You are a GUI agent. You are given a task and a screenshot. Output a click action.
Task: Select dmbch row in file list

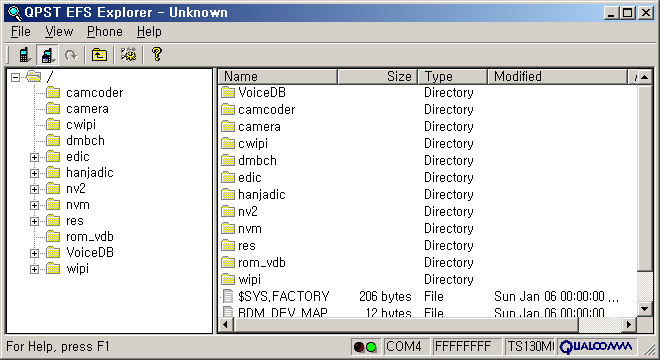point(428,160)
